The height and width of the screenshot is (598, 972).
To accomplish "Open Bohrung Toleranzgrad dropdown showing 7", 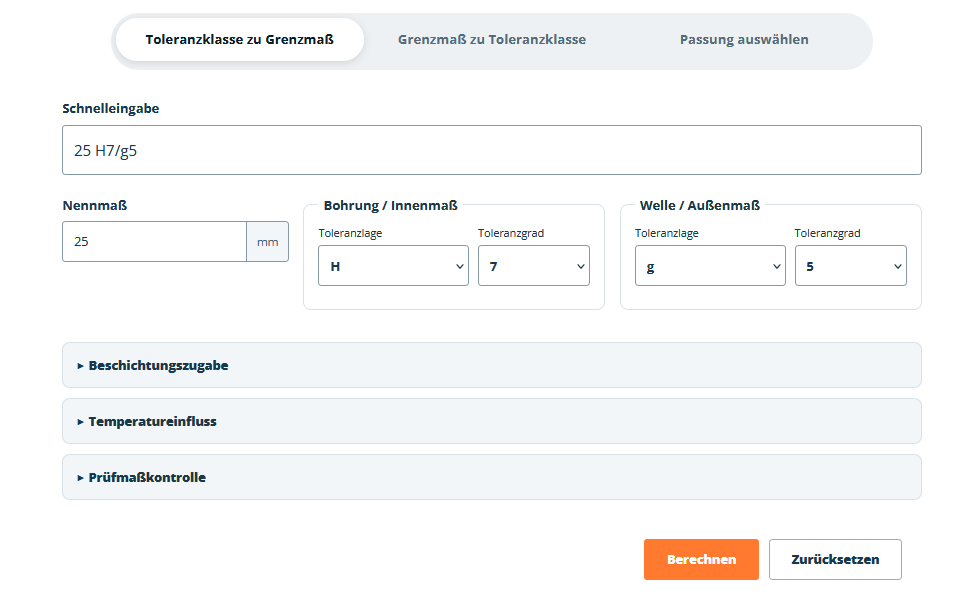I will 534,266.
